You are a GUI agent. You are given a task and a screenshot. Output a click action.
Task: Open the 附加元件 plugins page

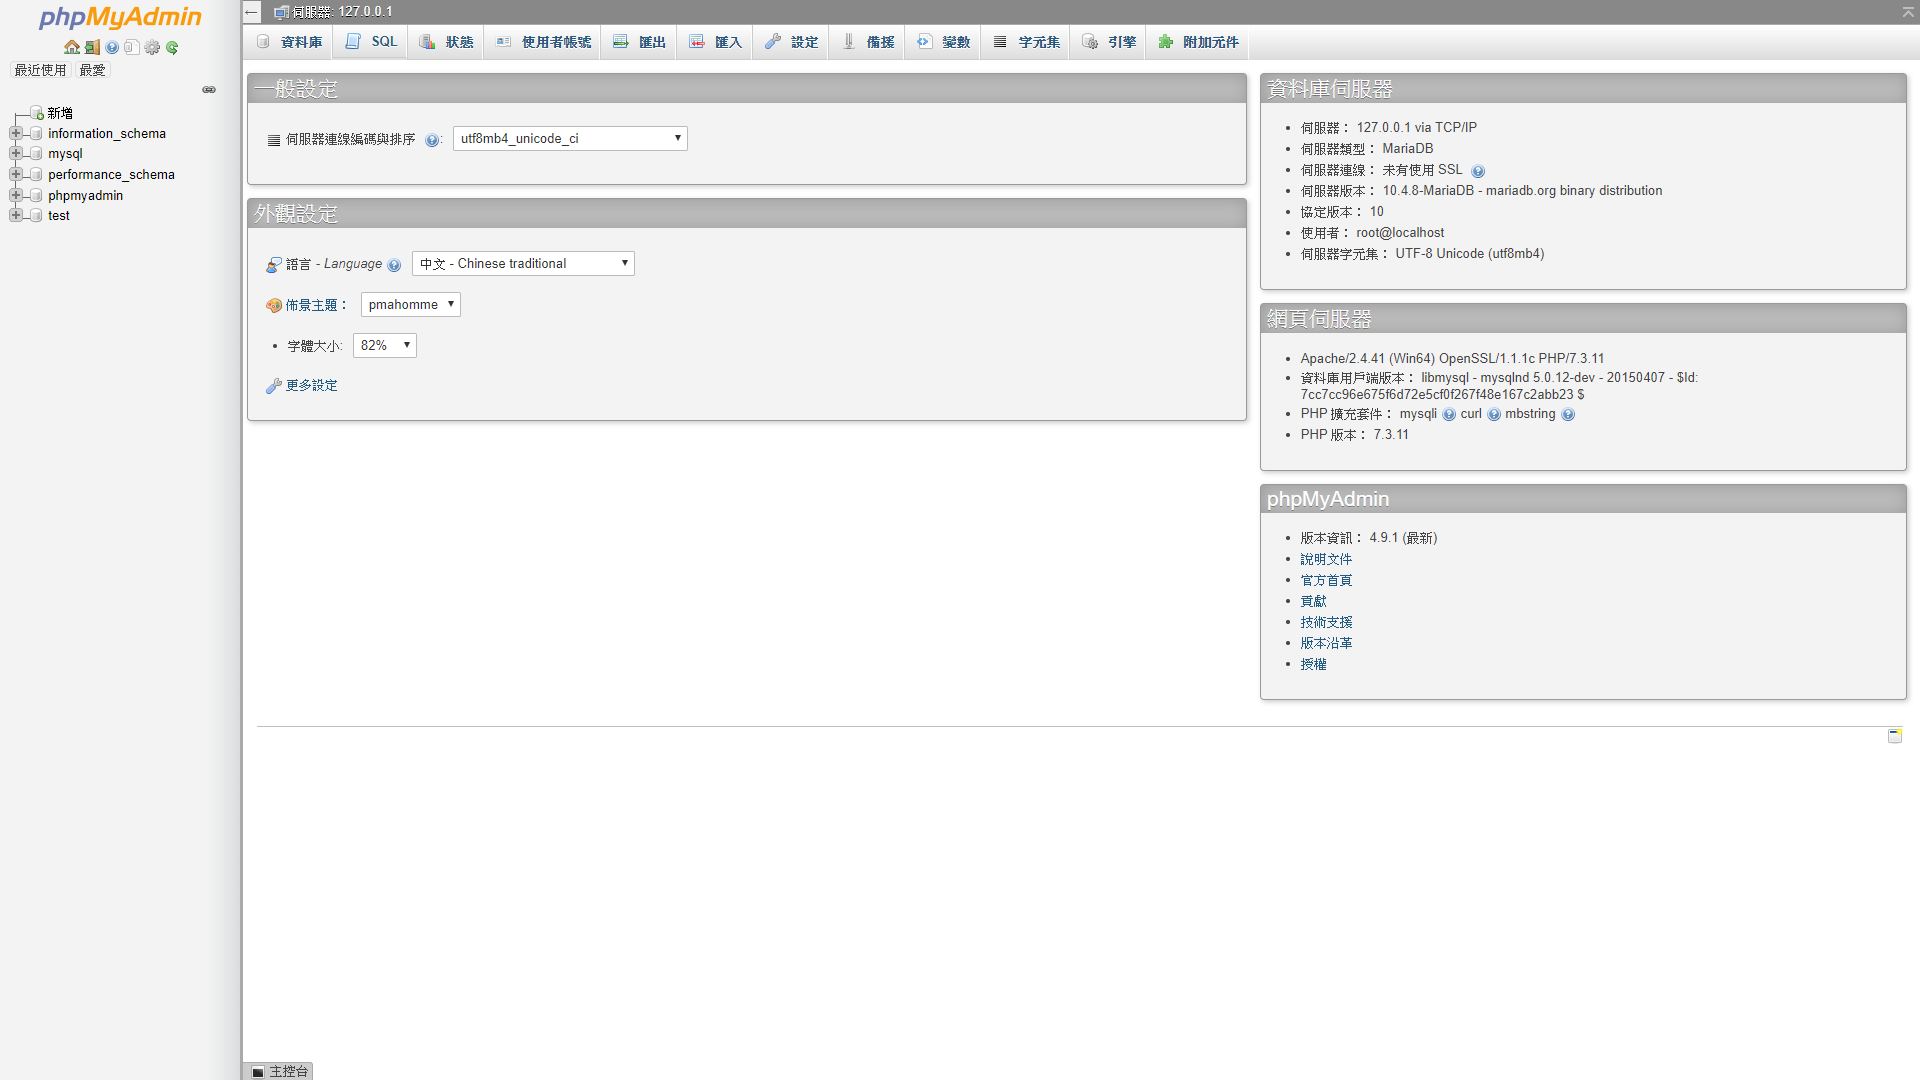click(1196, 42)
